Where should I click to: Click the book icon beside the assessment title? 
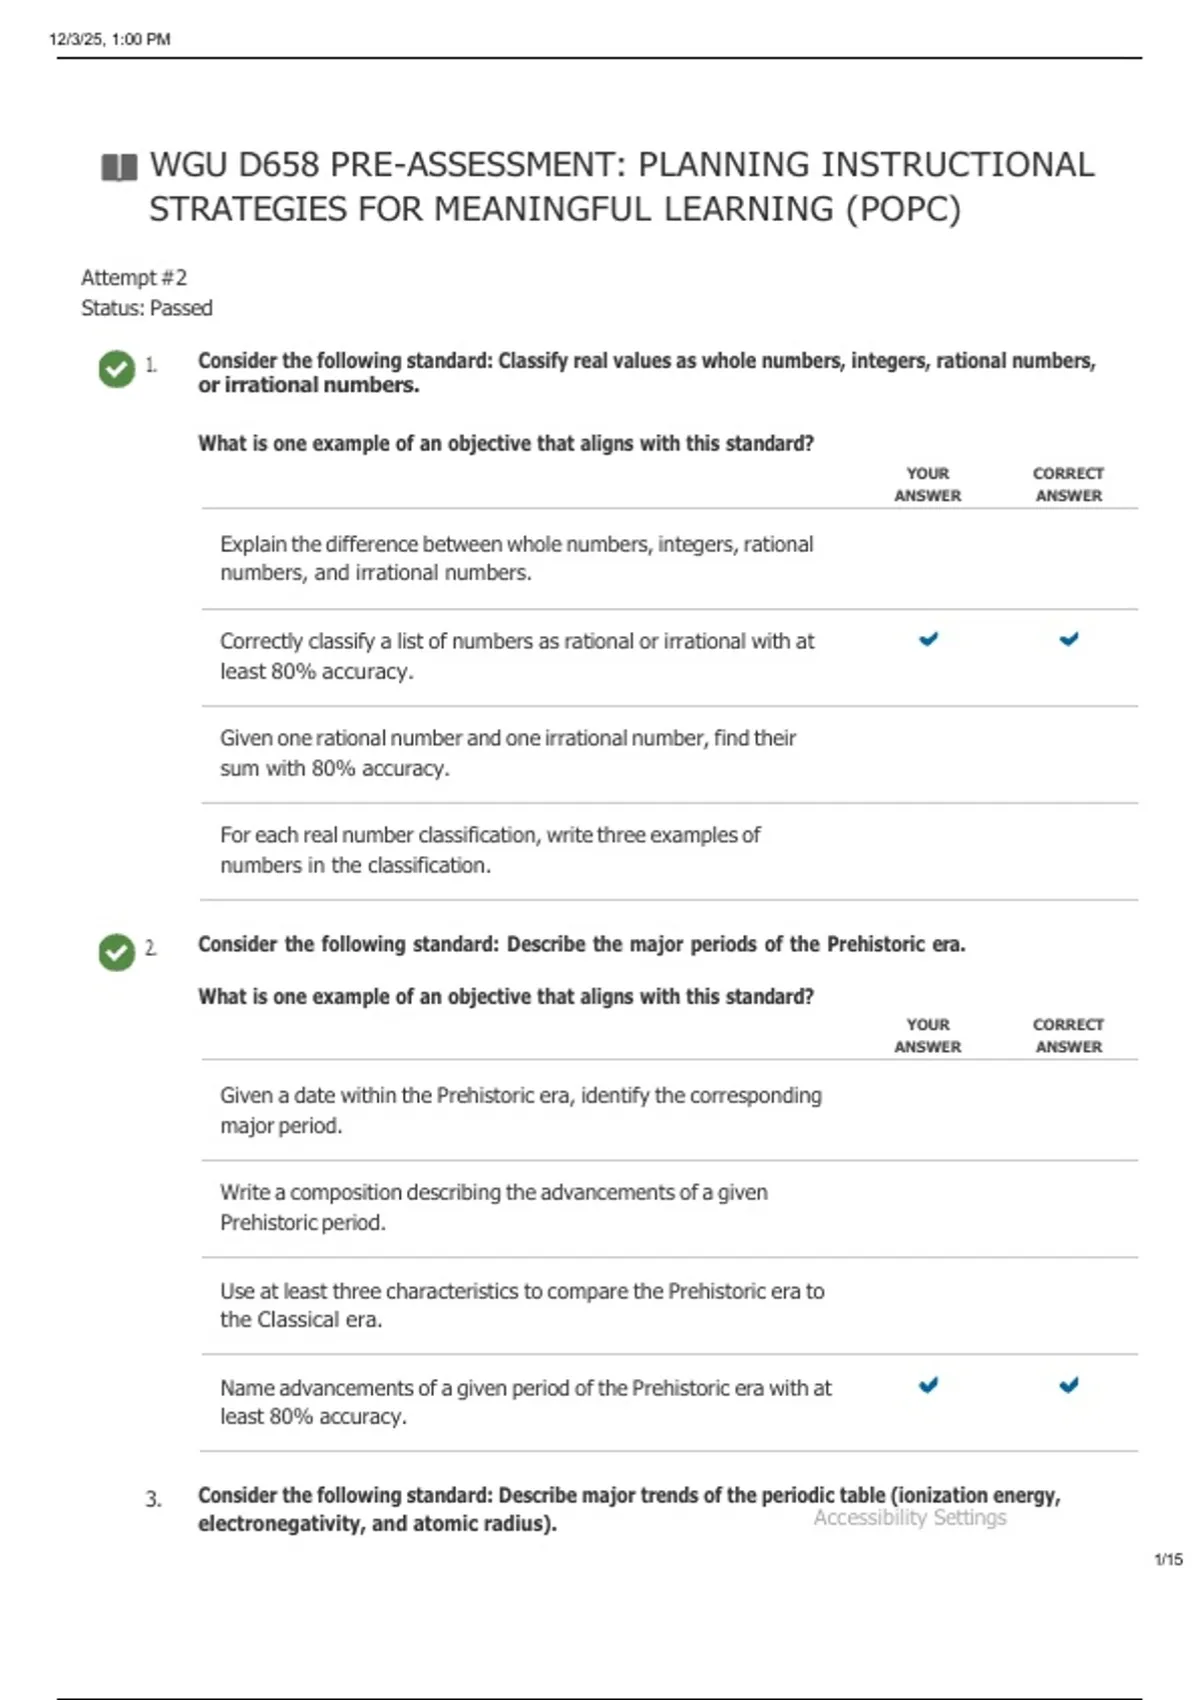point(119,167)
